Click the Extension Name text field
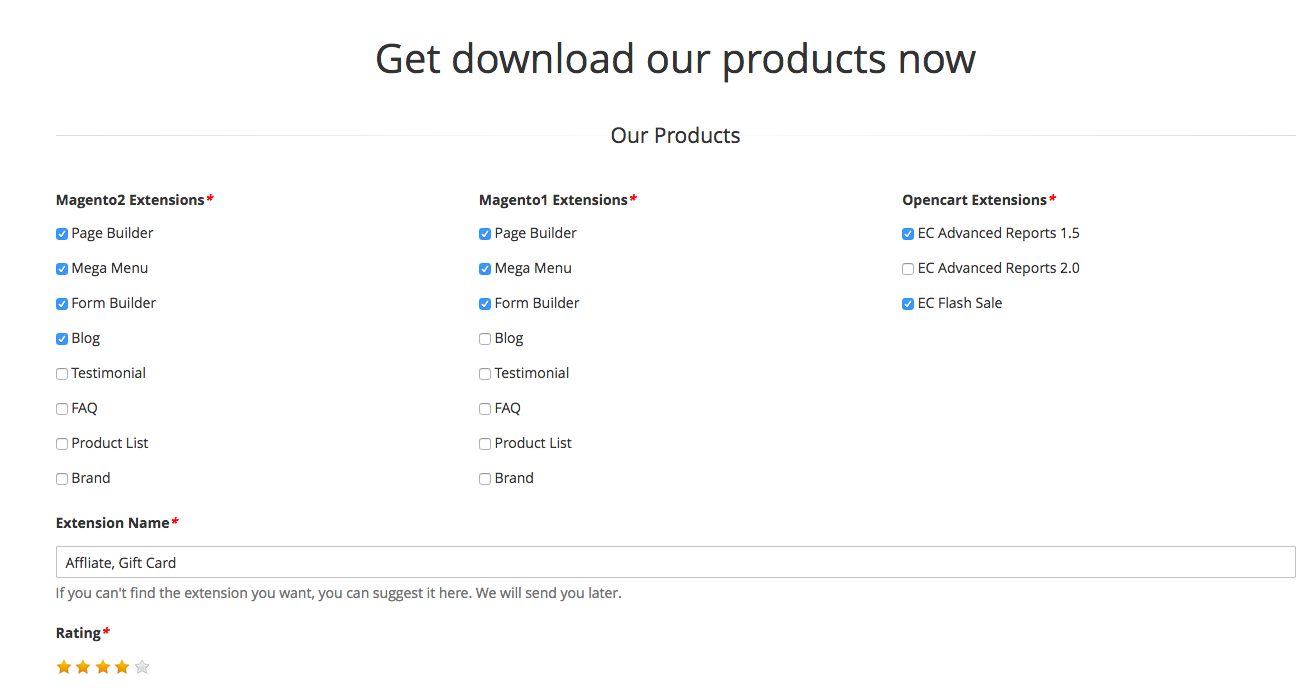The height and width of the screenshot is (695, 1312). [675, 563]
